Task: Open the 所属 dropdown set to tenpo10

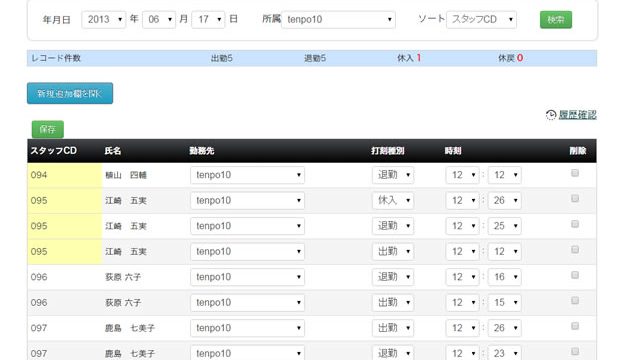Action: click(x=338, y=20)
